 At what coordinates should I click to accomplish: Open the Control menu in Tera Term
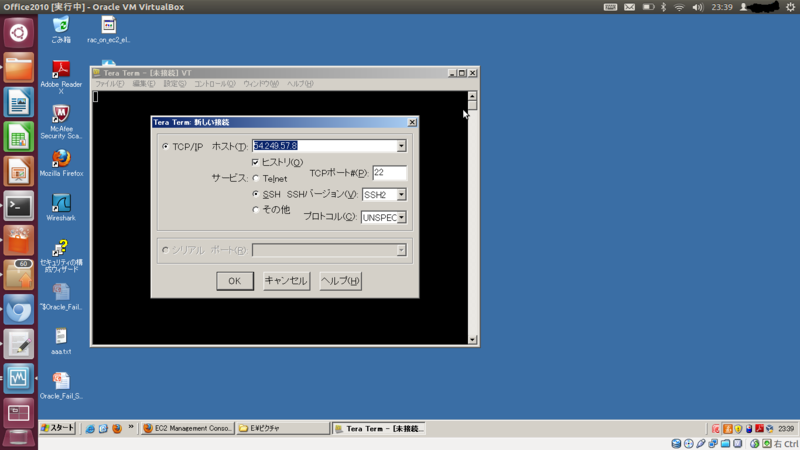tap(214, 84)
